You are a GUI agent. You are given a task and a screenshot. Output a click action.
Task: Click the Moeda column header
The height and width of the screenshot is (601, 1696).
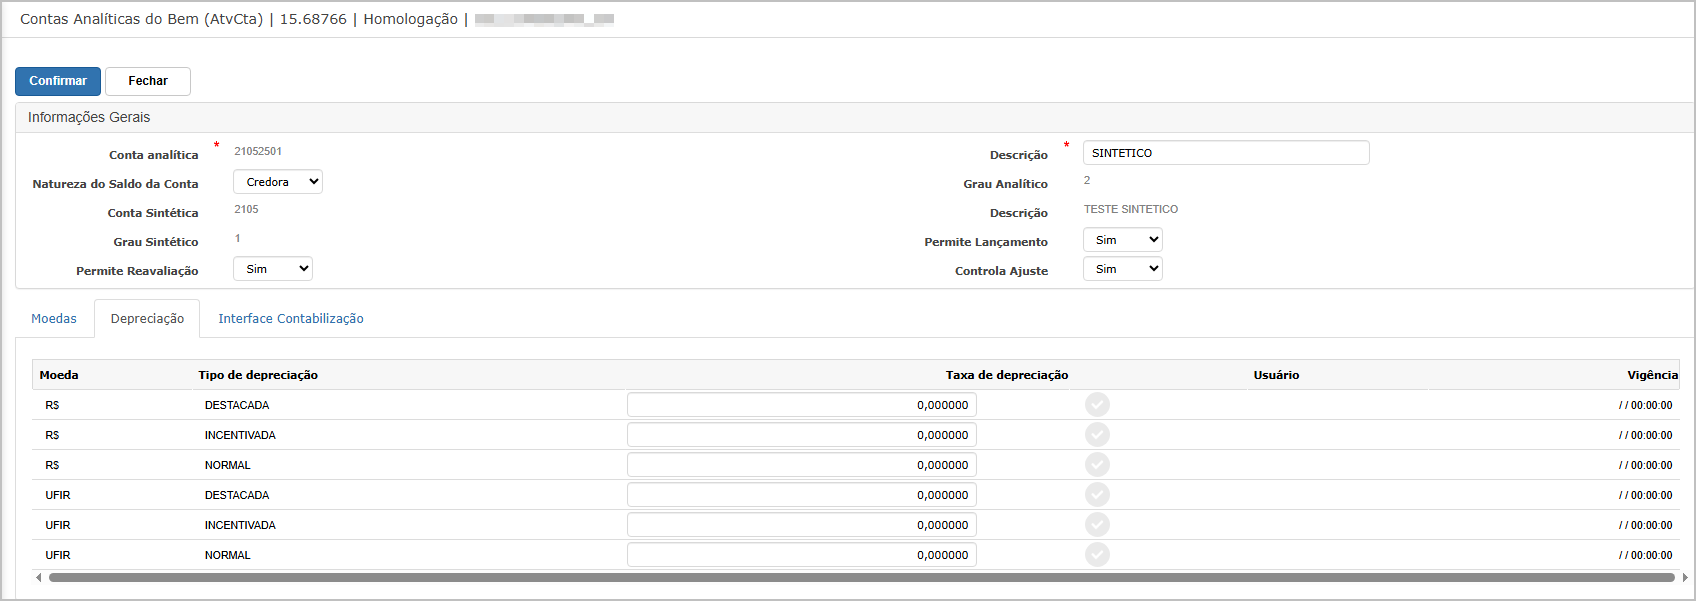tap(59, 375)
